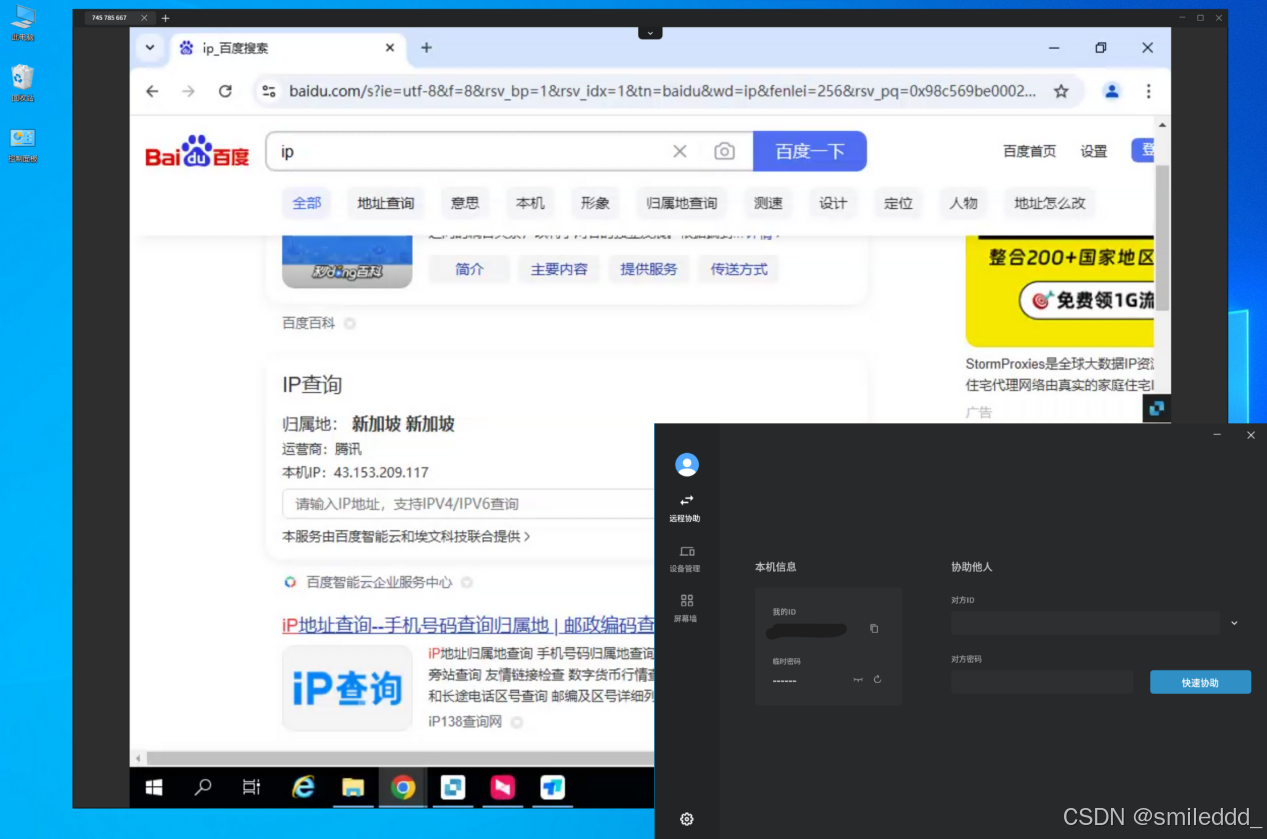Select the ip_百度搜索 browser tab
Screen dimensions: 1267x839
pyautogui.click(x=286, y=48)
